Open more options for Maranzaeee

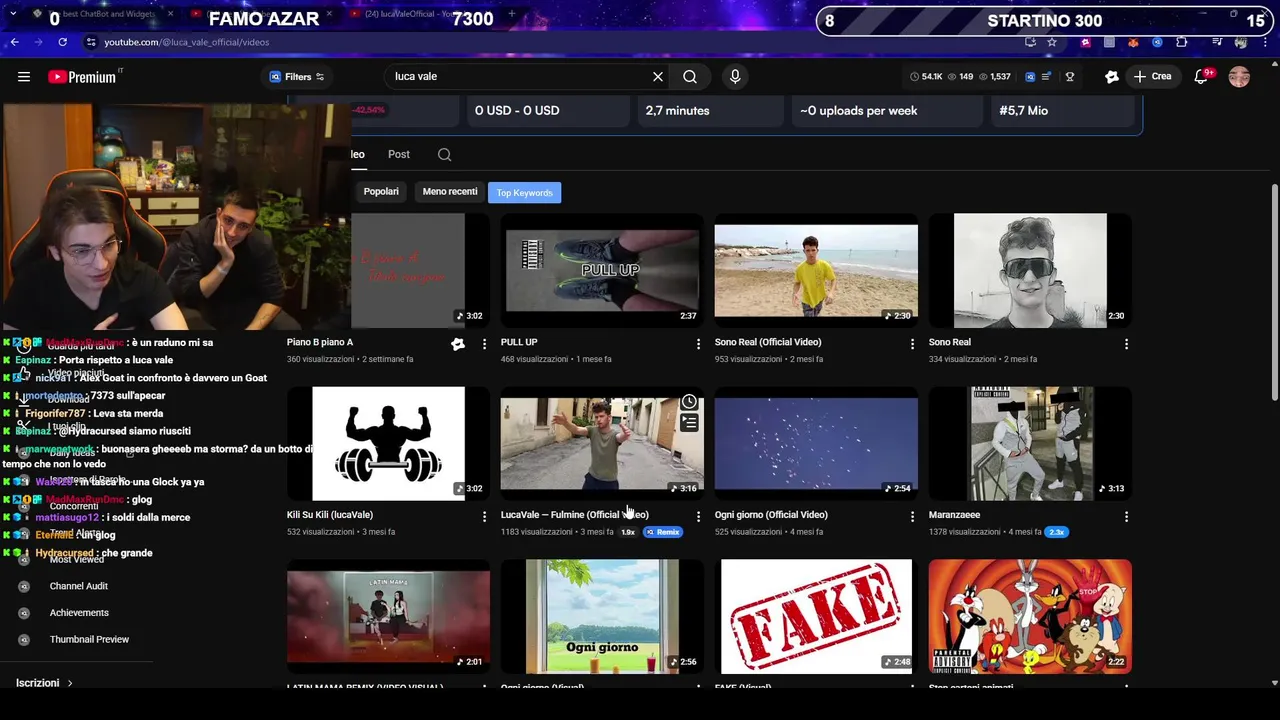pos(1126,517)
